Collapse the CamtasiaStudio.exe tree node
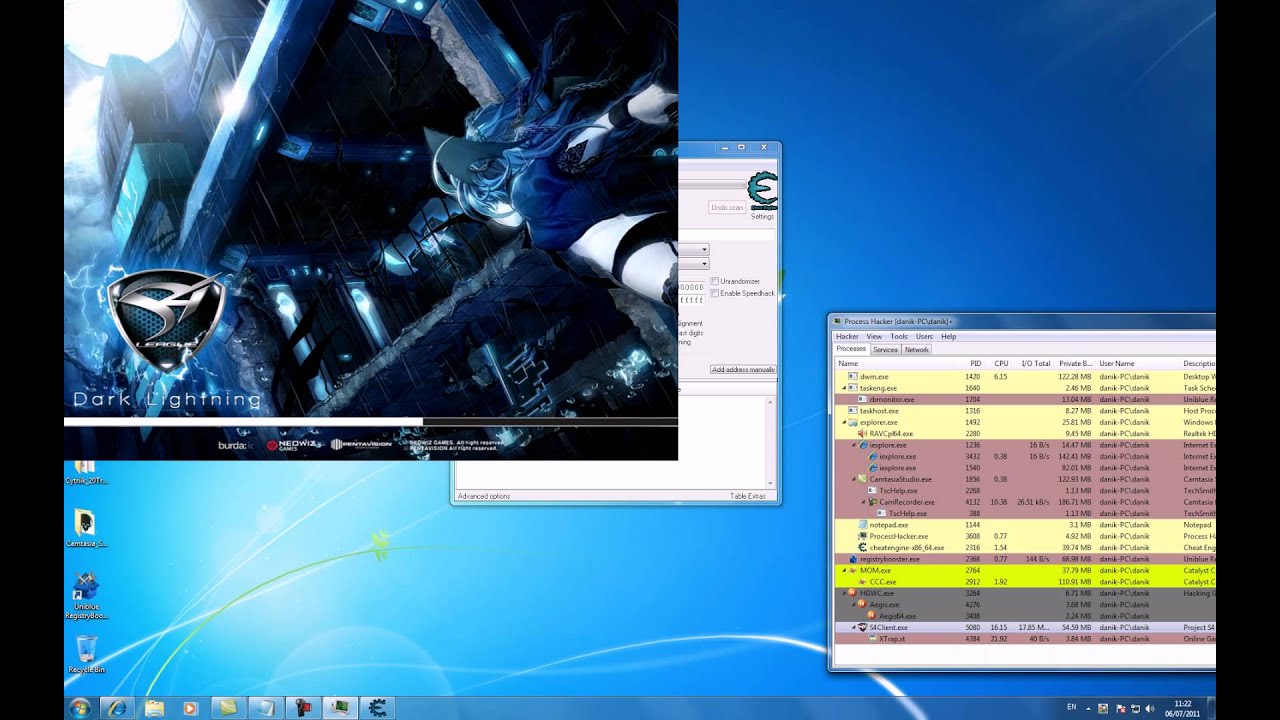Screen dimensions: 1280x720 pos(854,479)
